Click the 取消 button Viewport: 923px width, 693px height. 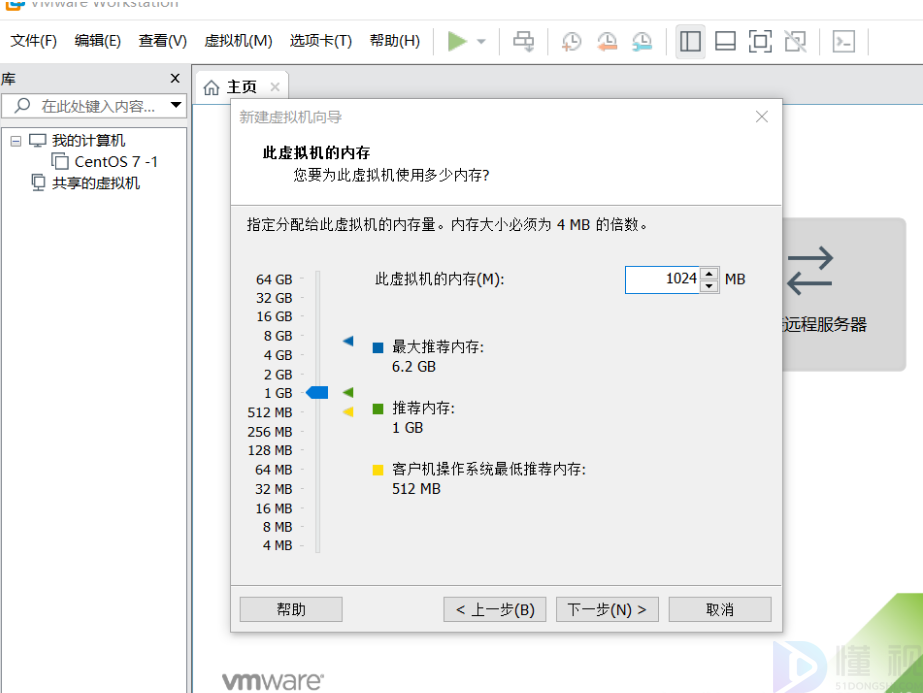[719, 609]
